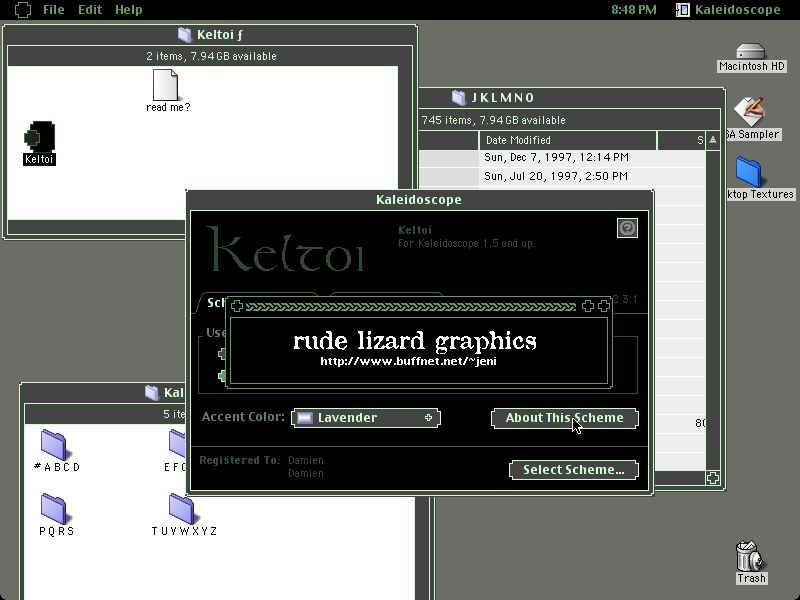Click the folder icon in JKLMNO title bar
800x600 pixels.
coord(459,97)
